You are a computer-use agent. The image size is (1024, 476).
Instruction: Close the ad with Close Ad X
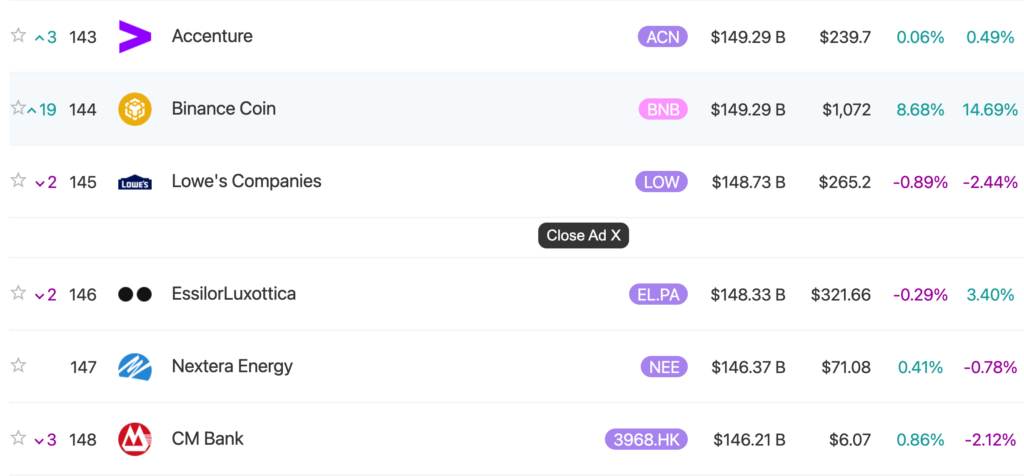pos(584,236)
